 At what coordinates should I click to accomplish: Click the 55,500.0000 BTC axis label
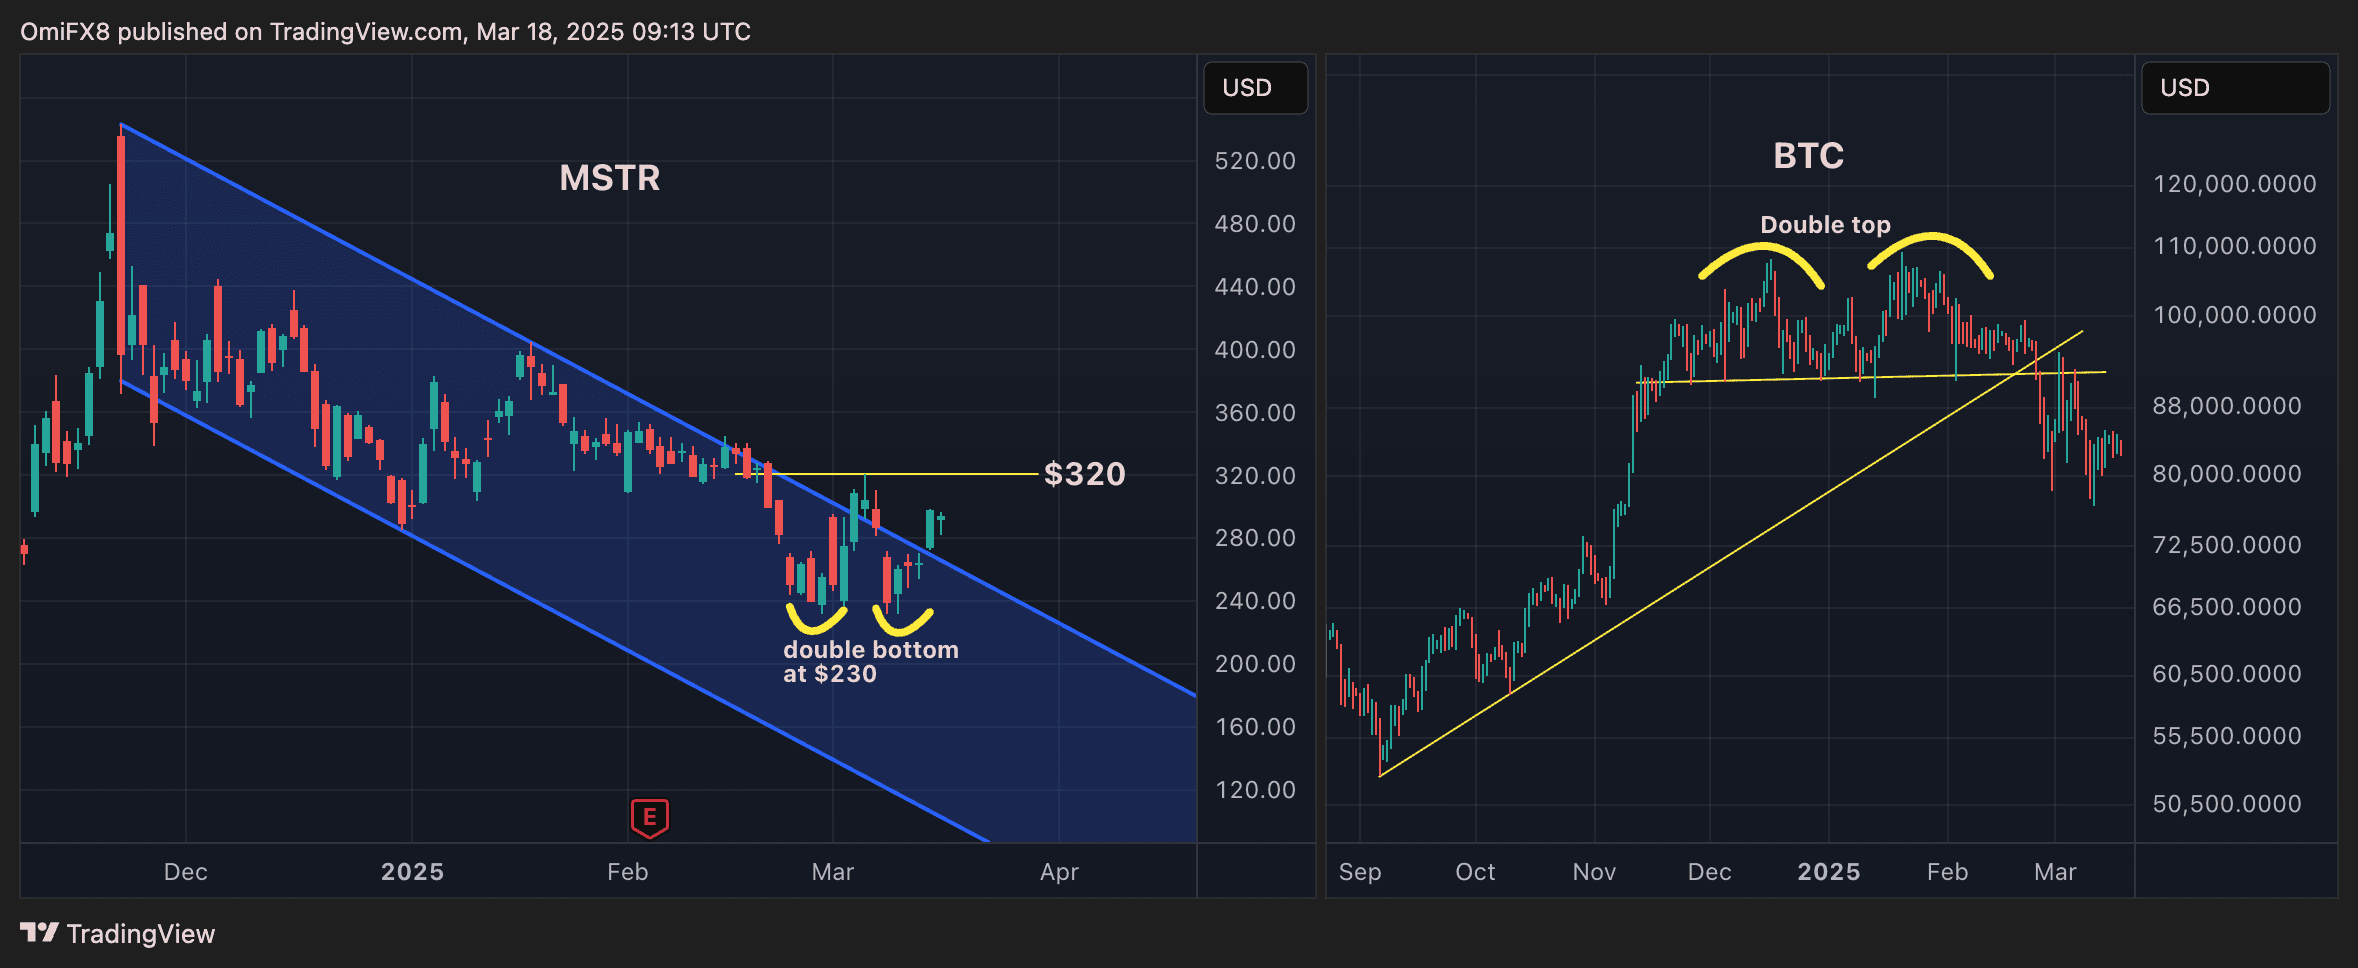point(2227,736)
